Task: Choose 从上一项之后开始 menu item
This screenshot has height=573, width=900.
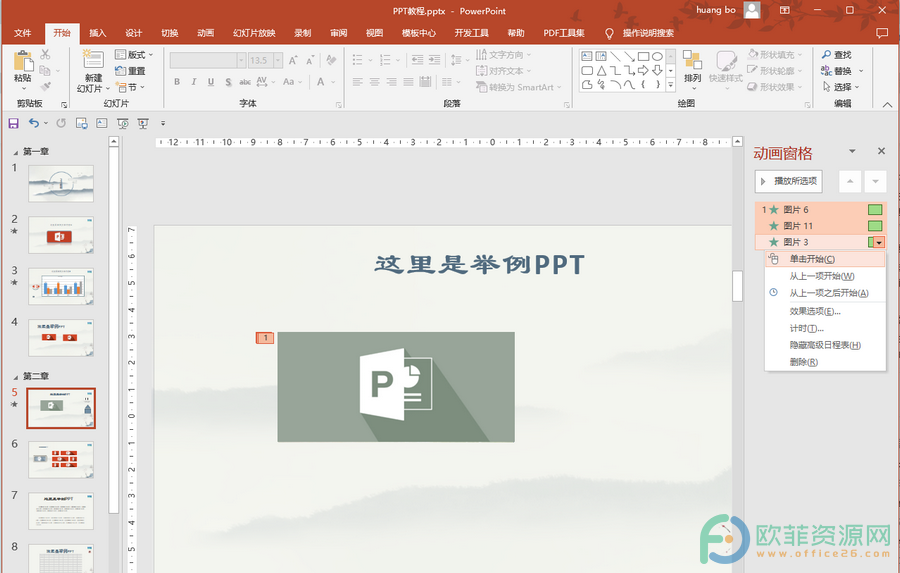Action: tap(825, 293)
